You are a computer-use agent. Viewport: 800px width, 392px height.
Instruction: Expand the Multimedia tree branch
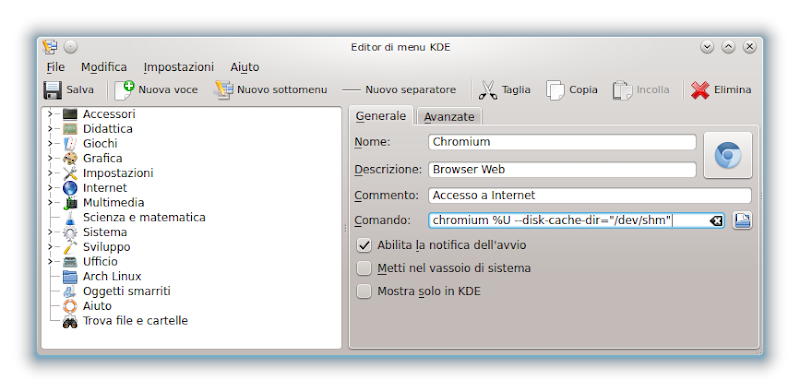point(50,203)
